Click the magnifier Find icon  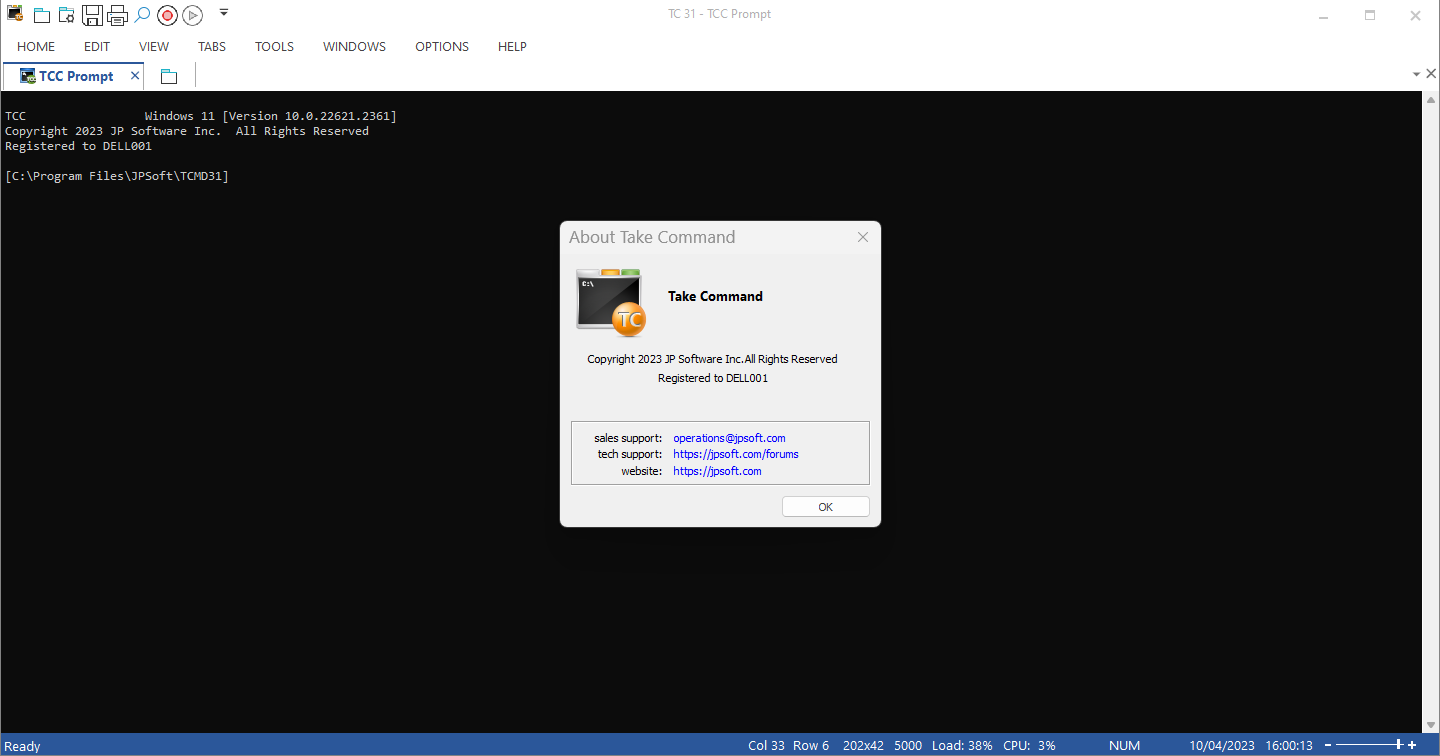[142, 15]
